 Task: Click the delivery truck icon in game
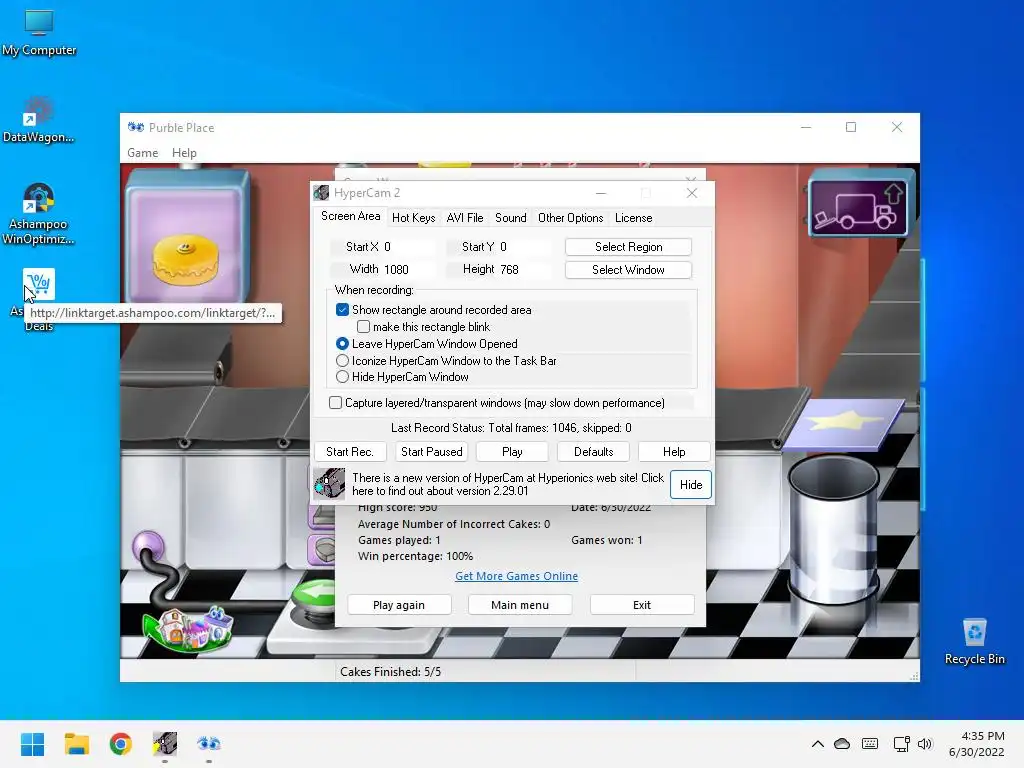[x=858, y=207]
